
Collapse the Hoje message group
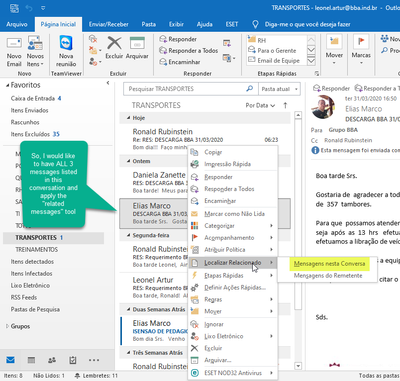pos(129,118)
